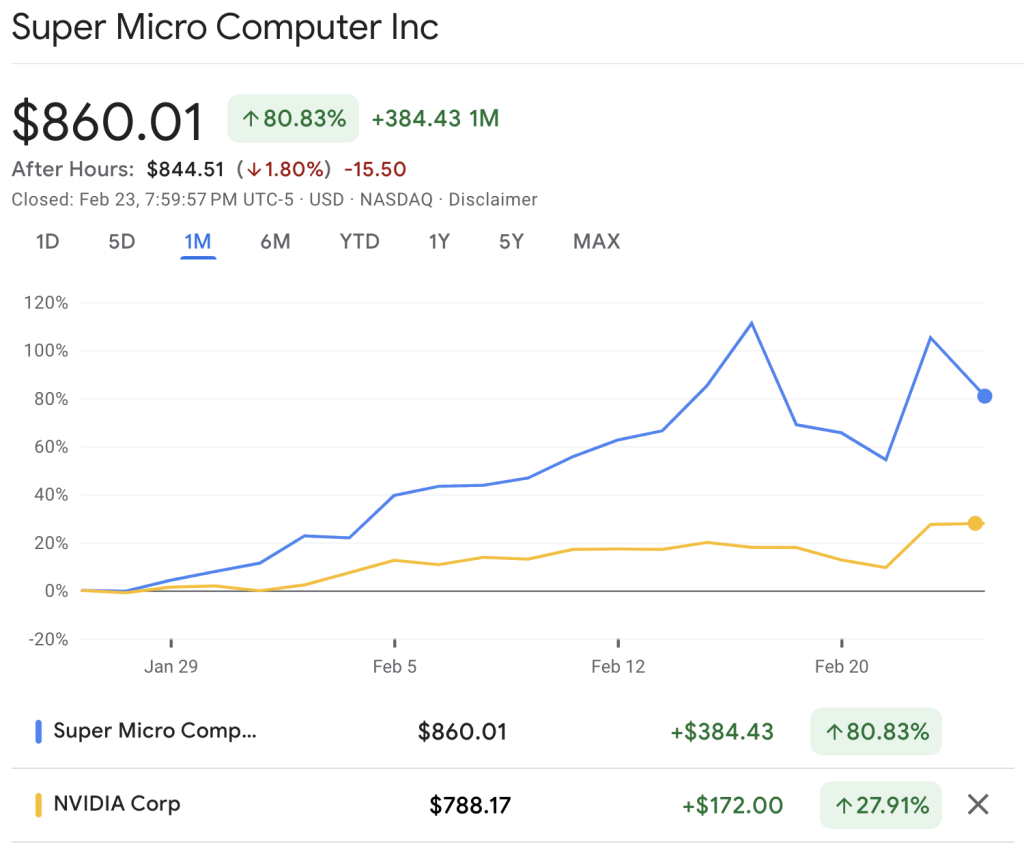The image size is (1024, 855).
Task: Remove NVIDIA Corp comparison with X icon
Action: pyautogui.click(x=978, y=804)
